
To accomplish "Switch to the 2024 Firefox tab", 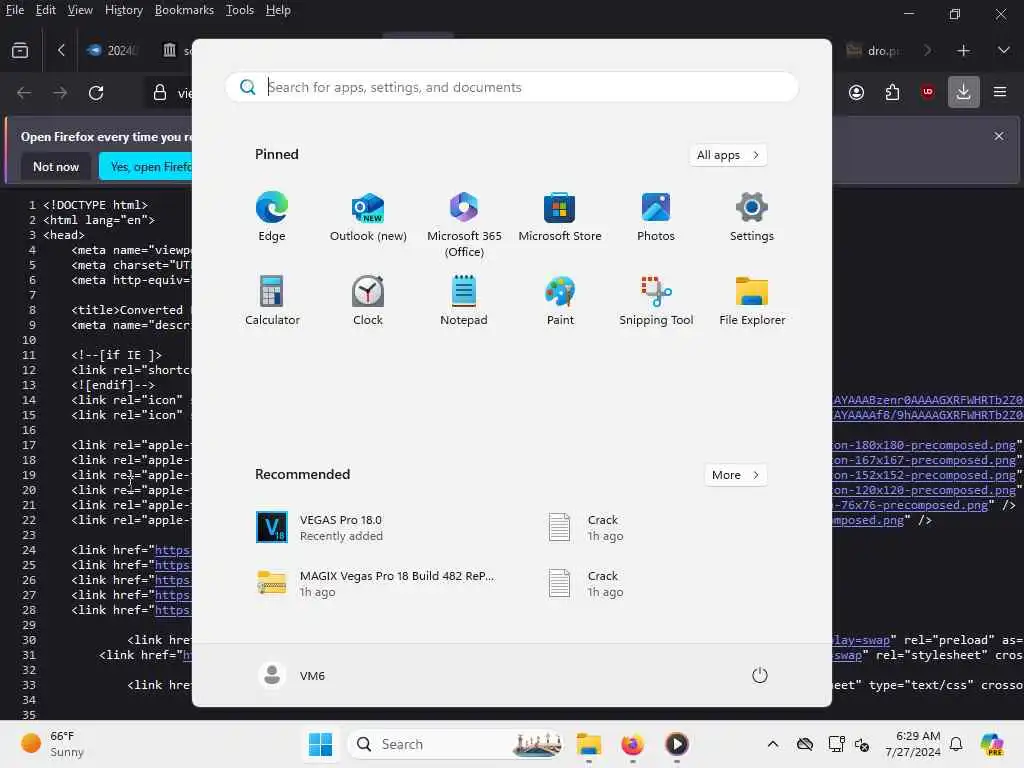I will [x=114, y=50].
